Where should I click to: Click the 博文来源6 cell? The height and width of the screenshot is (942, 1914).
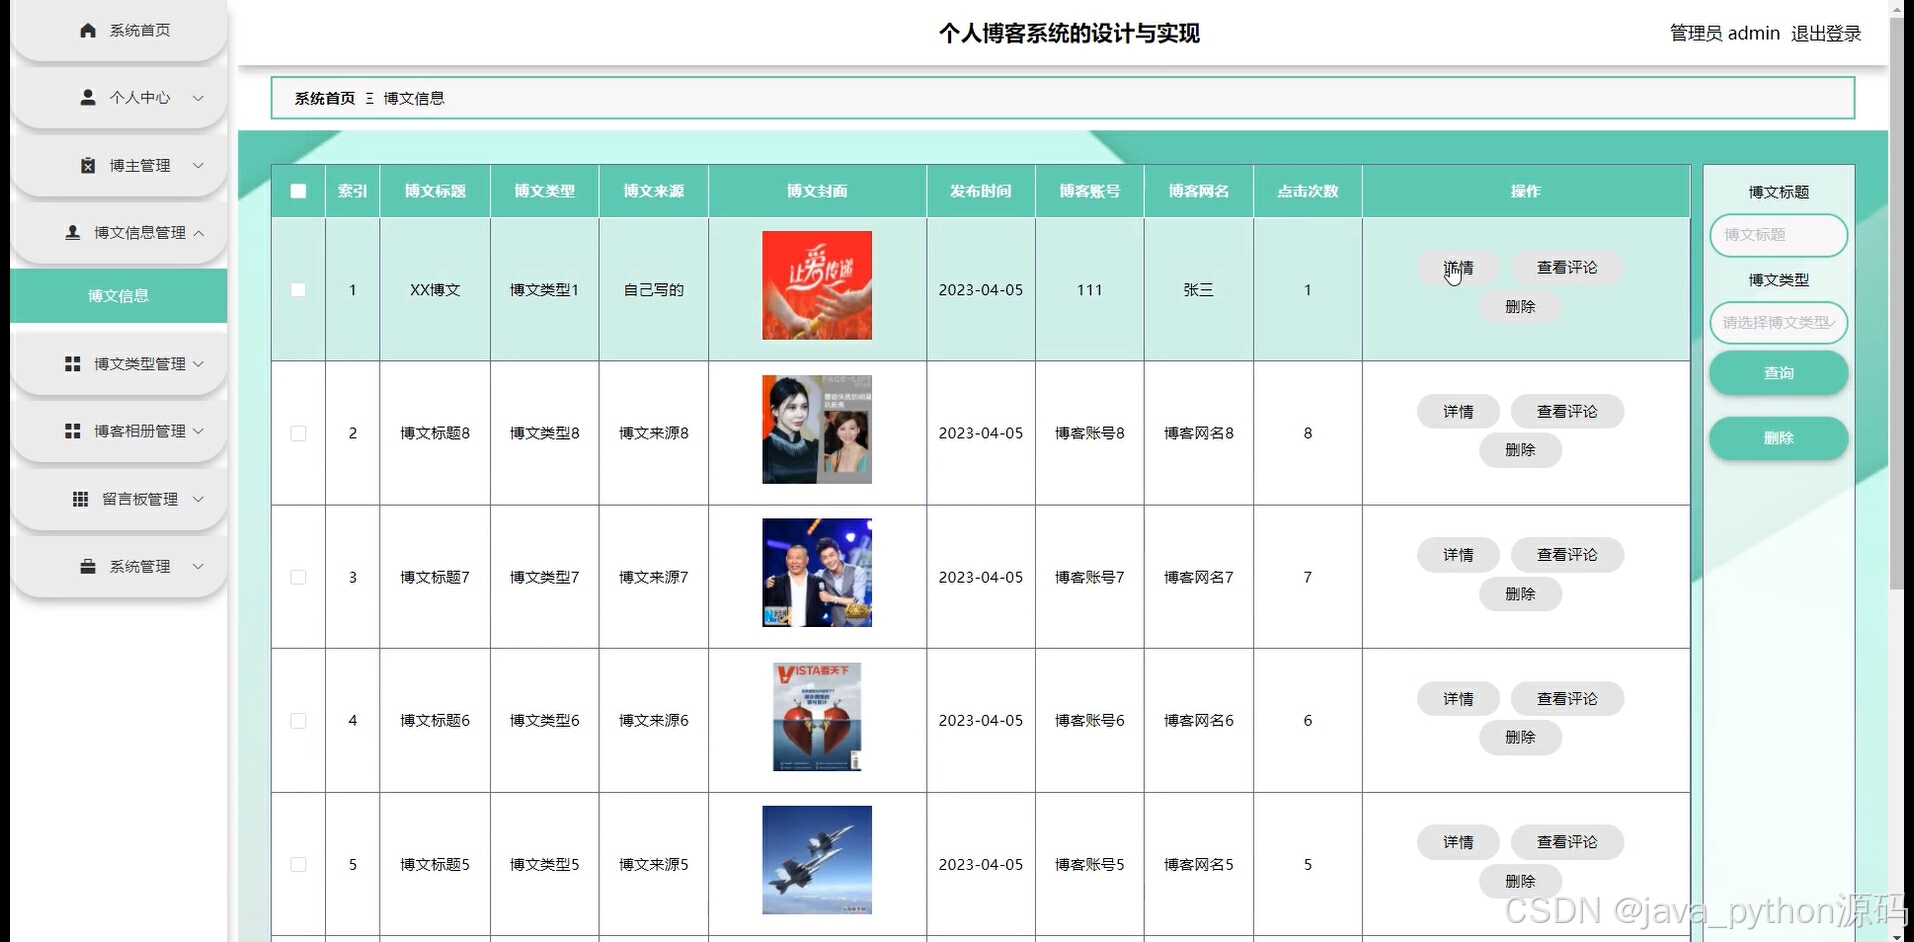[x=654, y=720]
